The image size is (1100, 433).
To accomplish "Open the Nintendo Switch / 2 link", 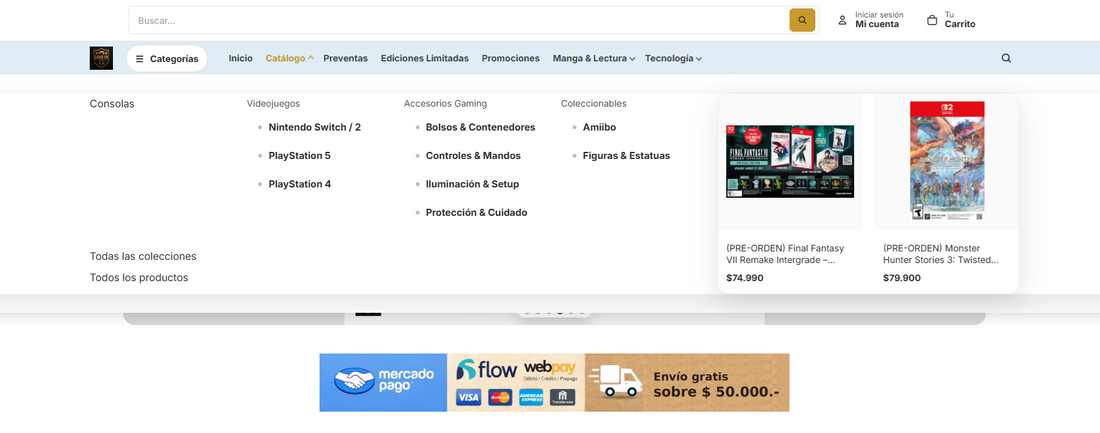I will pyautogui.click(x=314, y=127).
